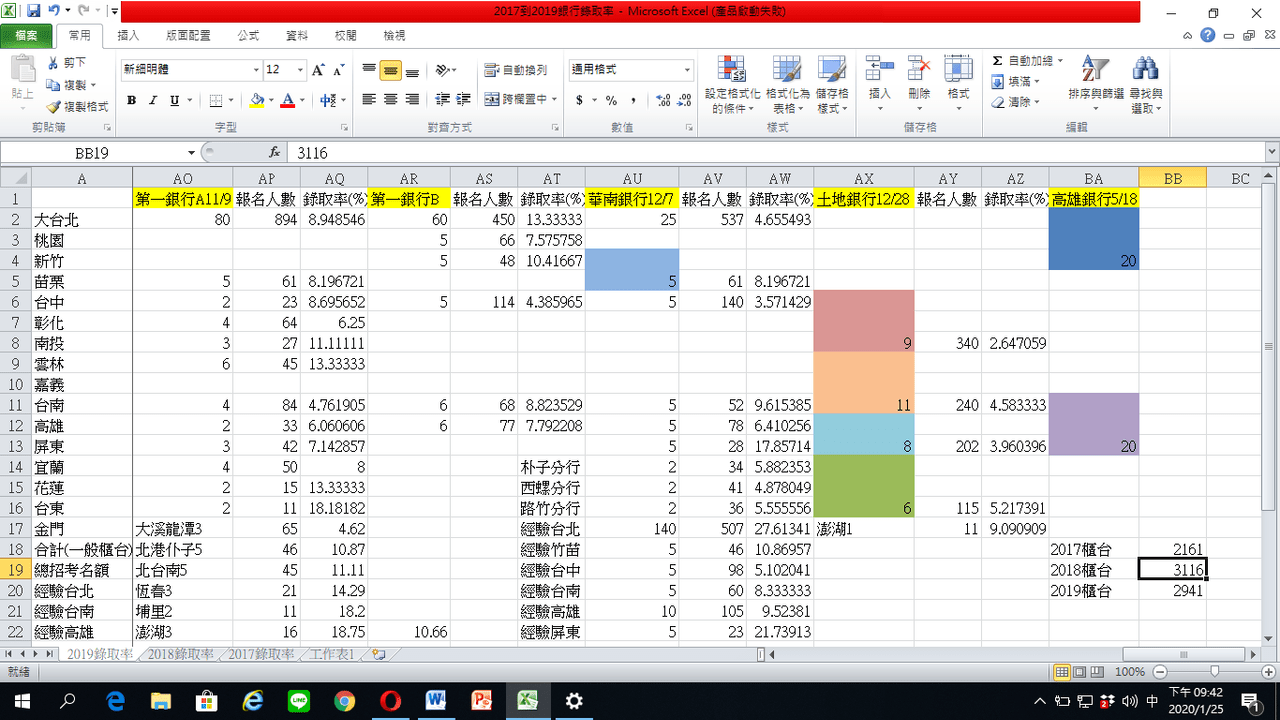Toggle middle vertical alignment
Image resolution: width=1280 pixels, height=720 pixels.
pyautogui.click(x=390, y=70)
